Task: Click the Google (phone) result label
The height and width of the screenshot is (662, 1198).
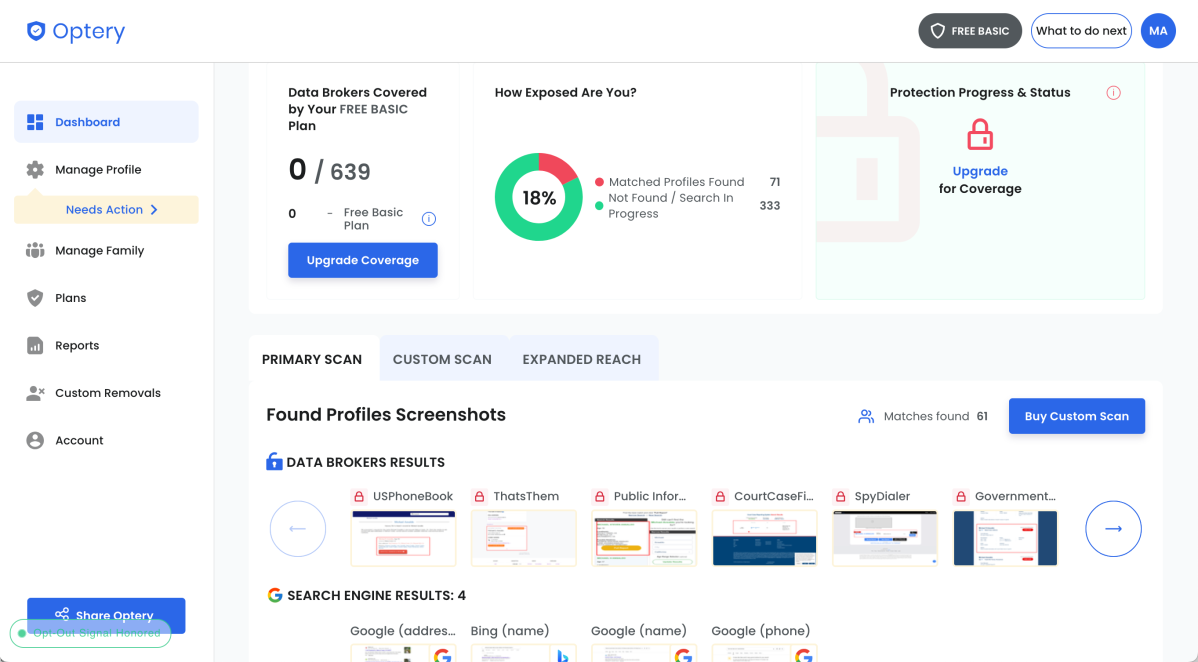Action: [760, 631]
